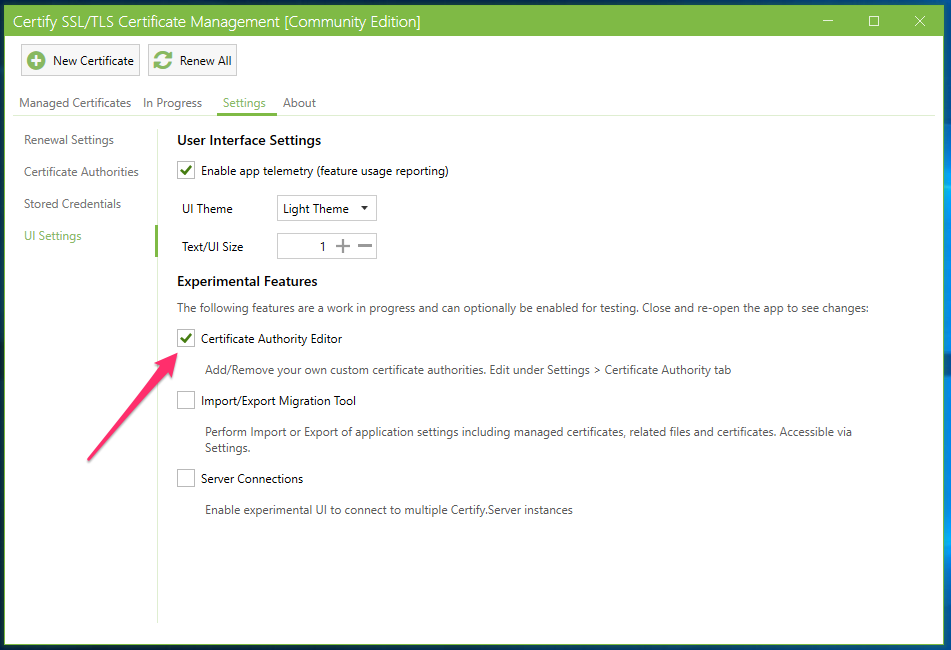Open Renewal Settings section
This screenshot has width=951, height=650.
coord(69,140)
